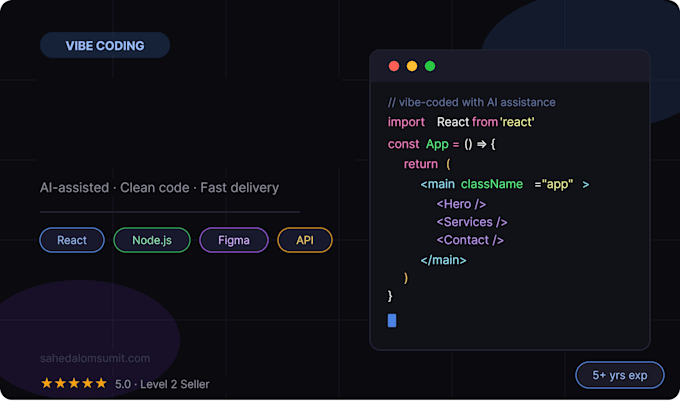Open the sahedalomsumit.com link
The width and height of the screenshot is (680, 410).
pyautogui.click(x=95, y=358)
